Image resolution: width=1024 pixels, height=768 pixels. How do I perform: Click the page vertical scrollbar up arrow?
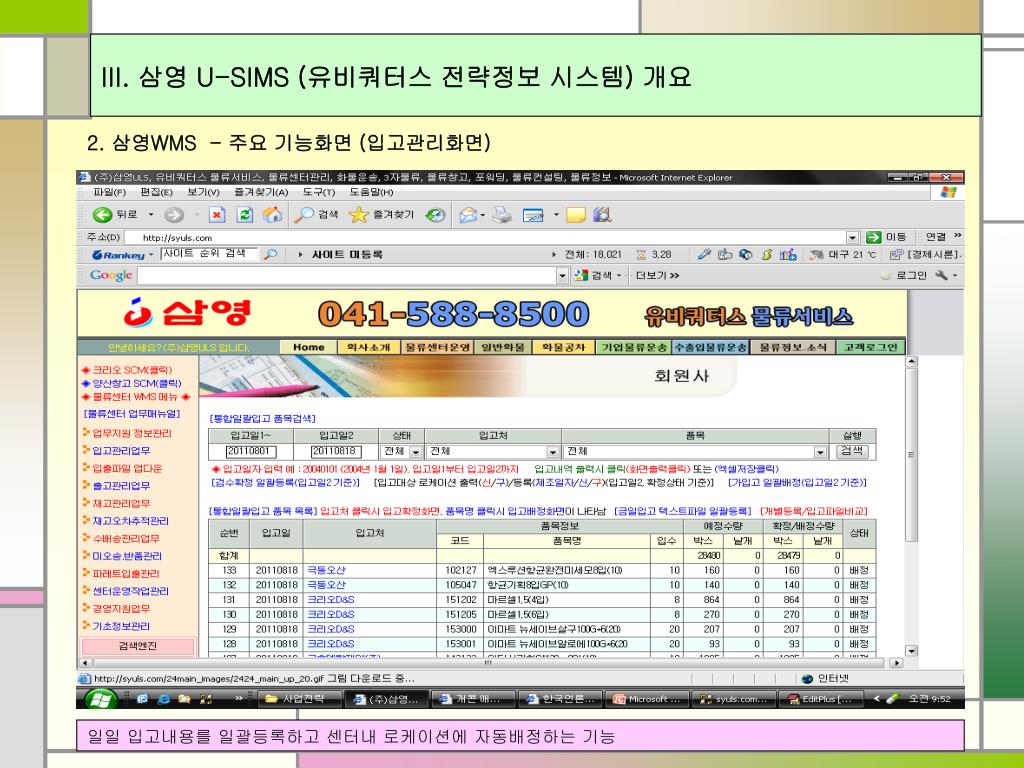tap(912, 361)
